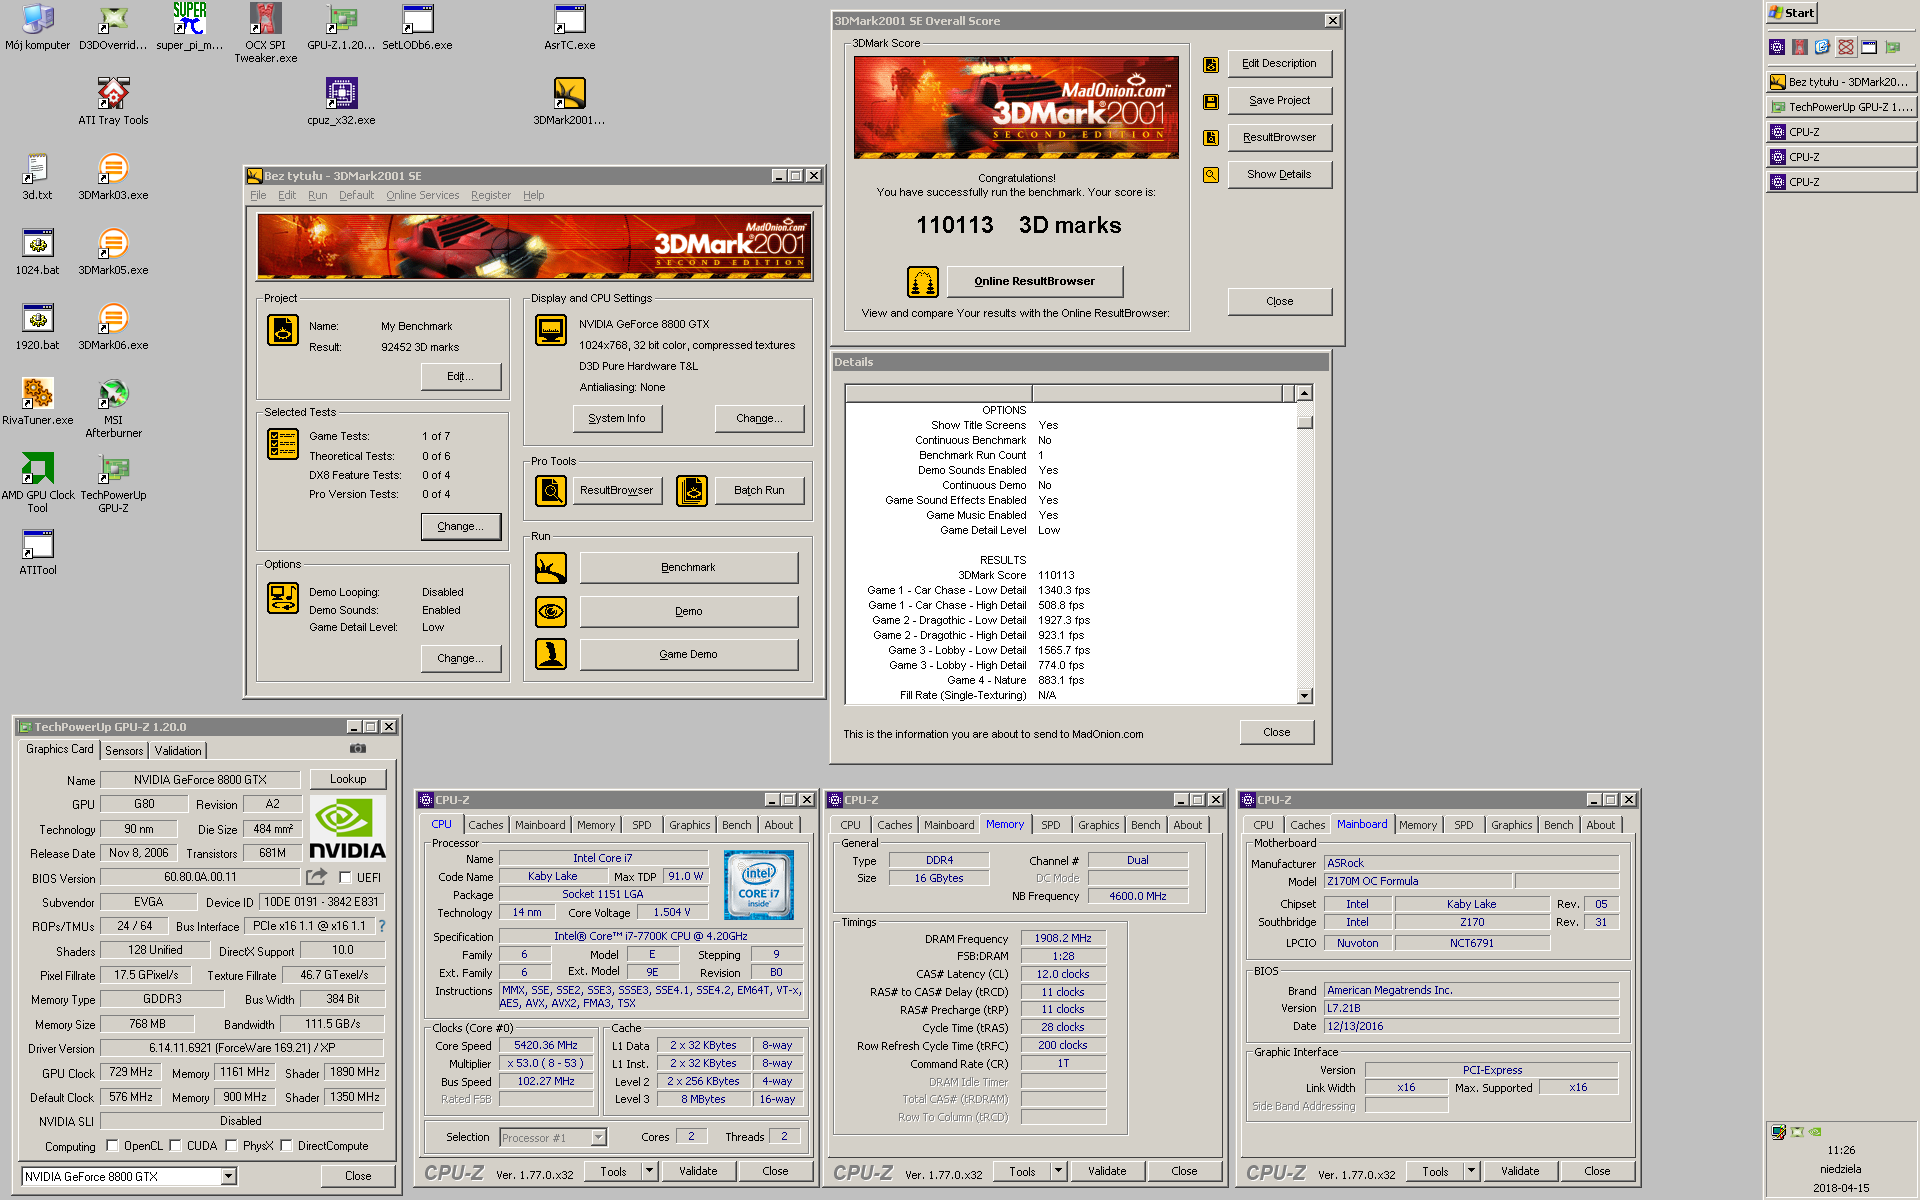
Task: Open the ATITool desktop shortcut
Action: 37,551
